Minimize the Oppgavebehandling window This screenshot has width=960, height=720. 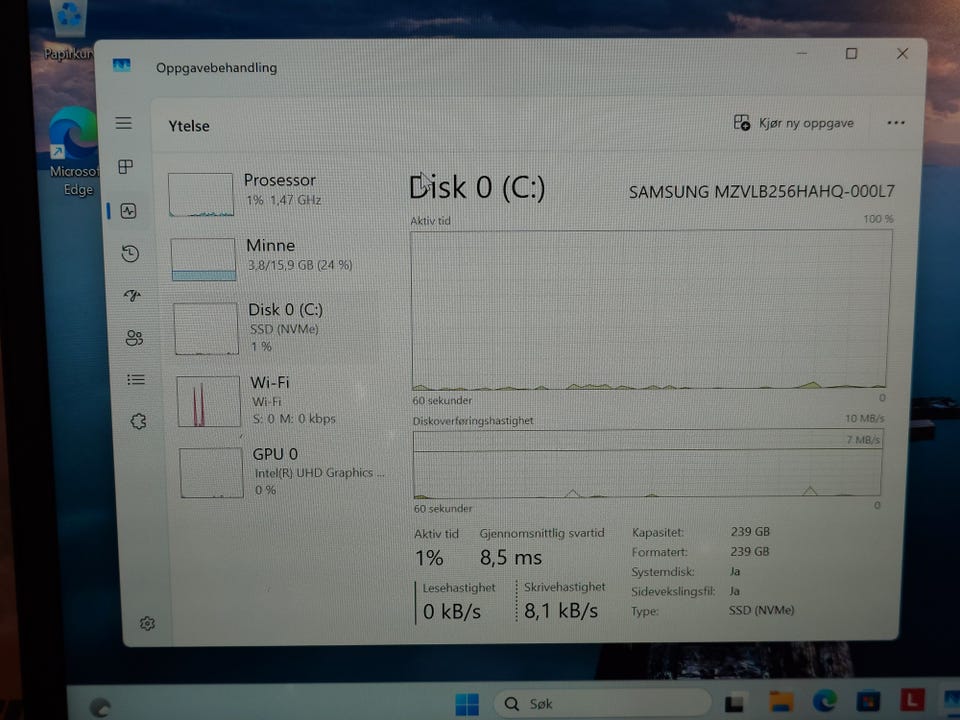801,53
